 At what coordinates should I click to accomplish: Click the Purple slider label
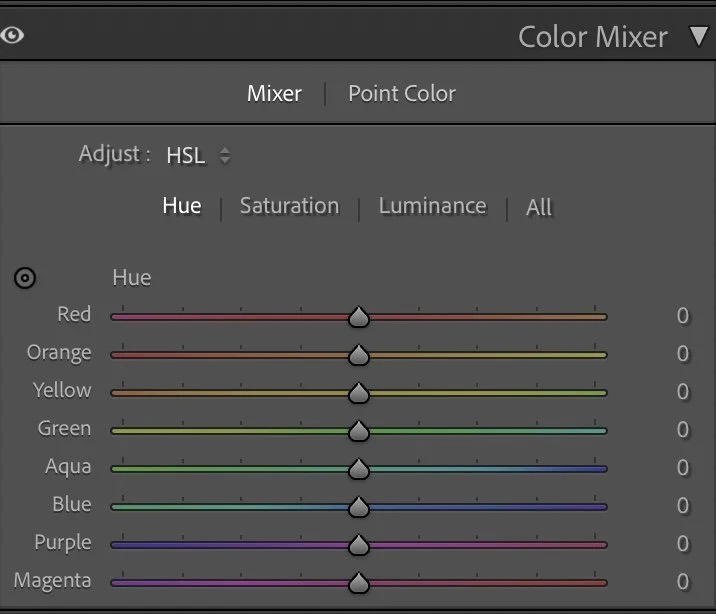pos(63,543)
